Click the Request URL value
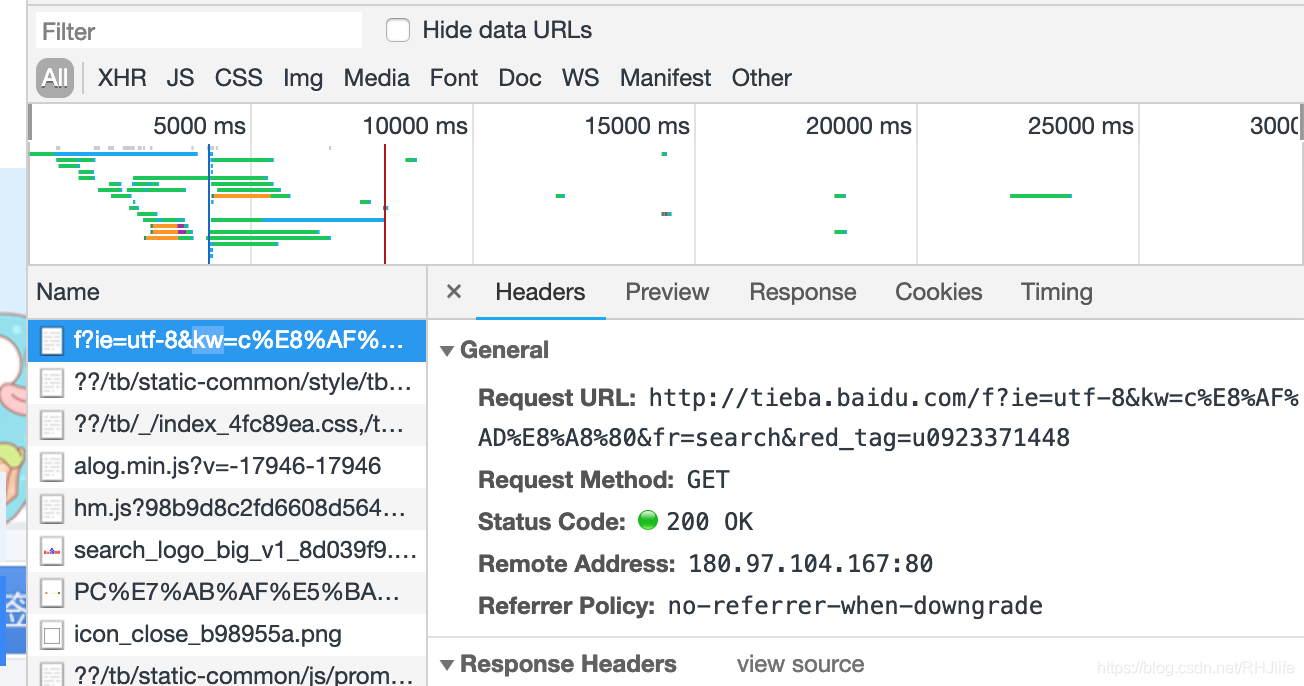This screenshot has height=686, width=1304. coord(888,417)
